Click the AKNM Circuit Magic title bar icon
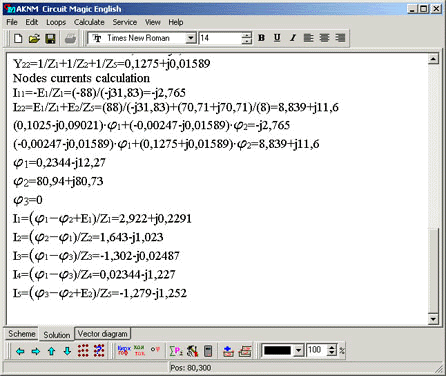Image resolution: width=446 pixels, height=376 pixels. 10,9
